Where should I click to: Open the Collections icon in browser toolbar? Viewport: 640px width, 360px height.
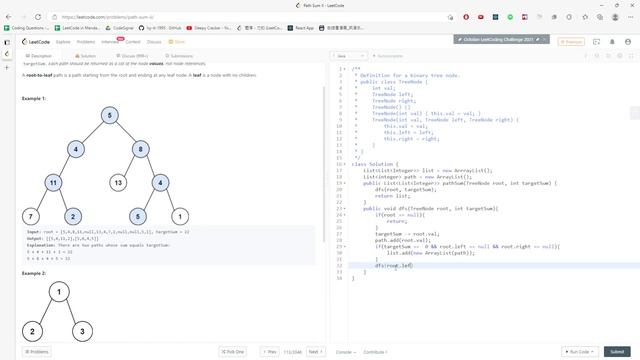coord(600,17)
